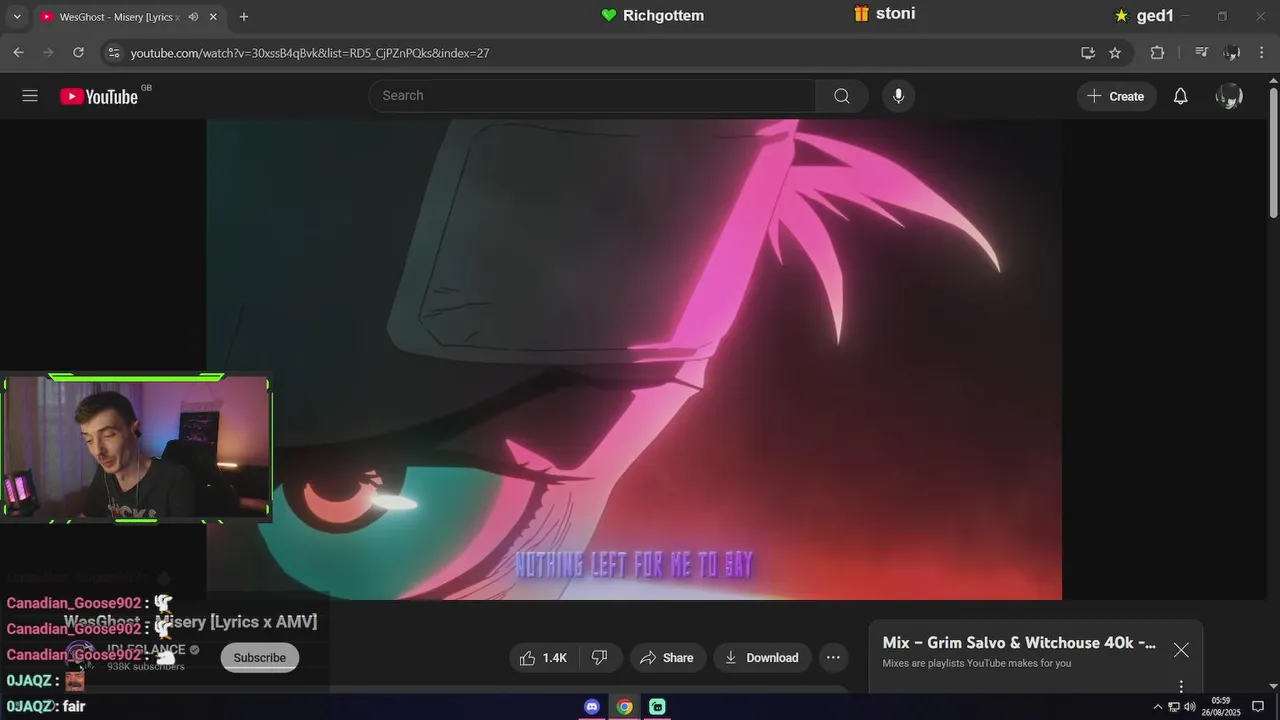The image size is (1280, 720).
Task: Click the scrollbar down arrow
Action: (1273, 686)
